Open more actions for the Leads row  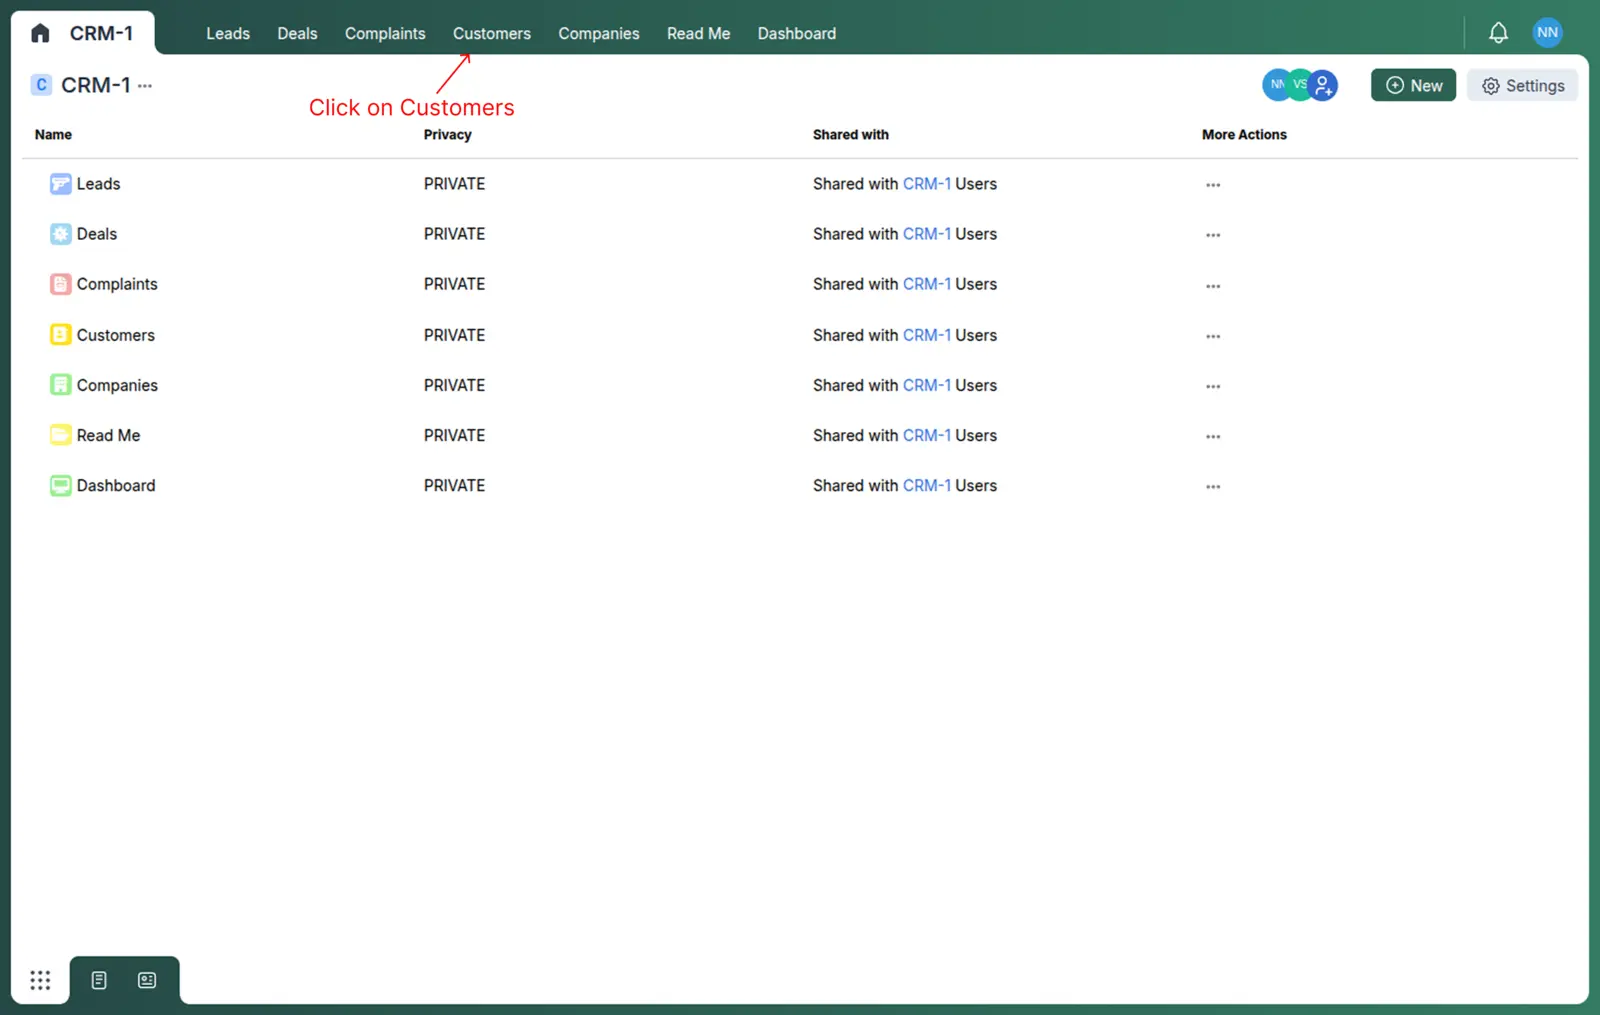tap(1212, 184)
